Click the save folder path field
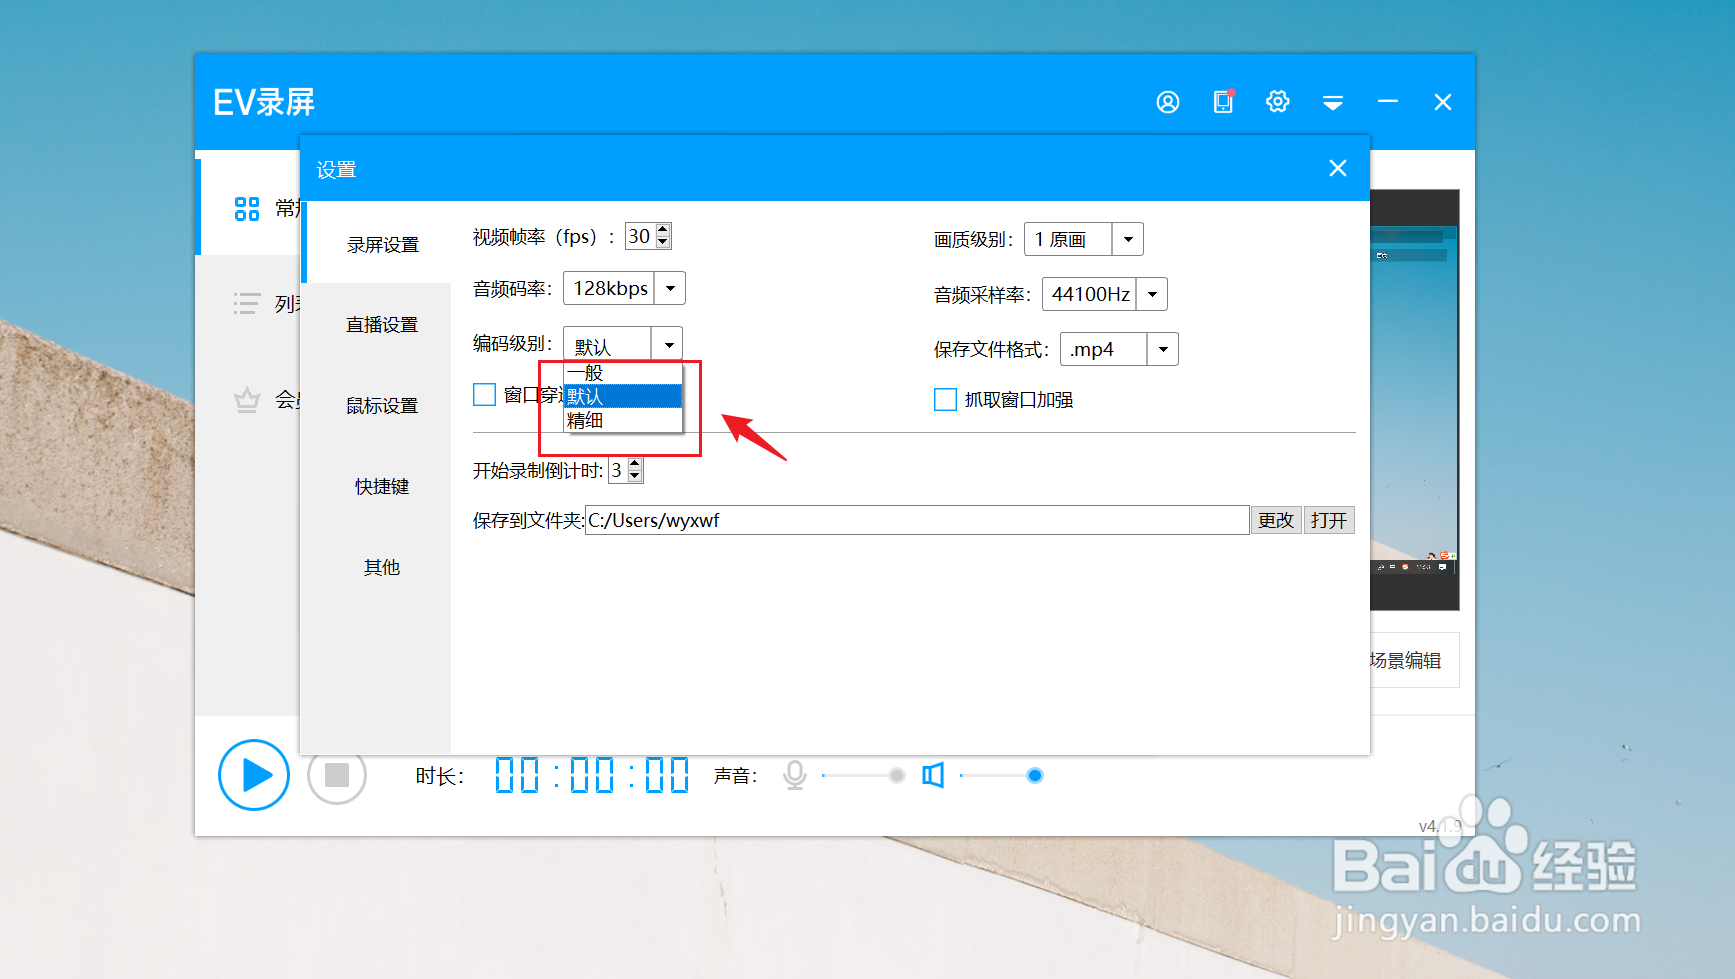This screenshot has height=979, width=1735. [x=917, y=520]
